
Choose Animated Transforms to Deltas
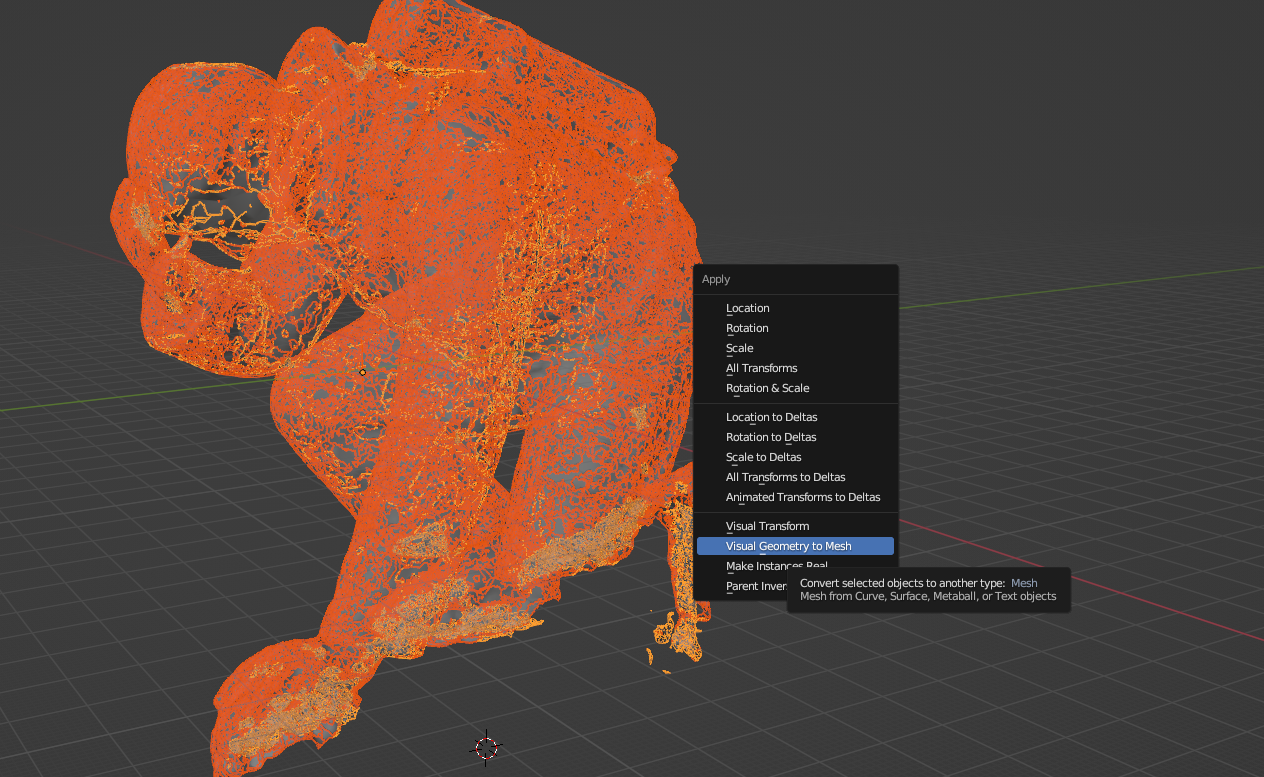tap(803, 497)
